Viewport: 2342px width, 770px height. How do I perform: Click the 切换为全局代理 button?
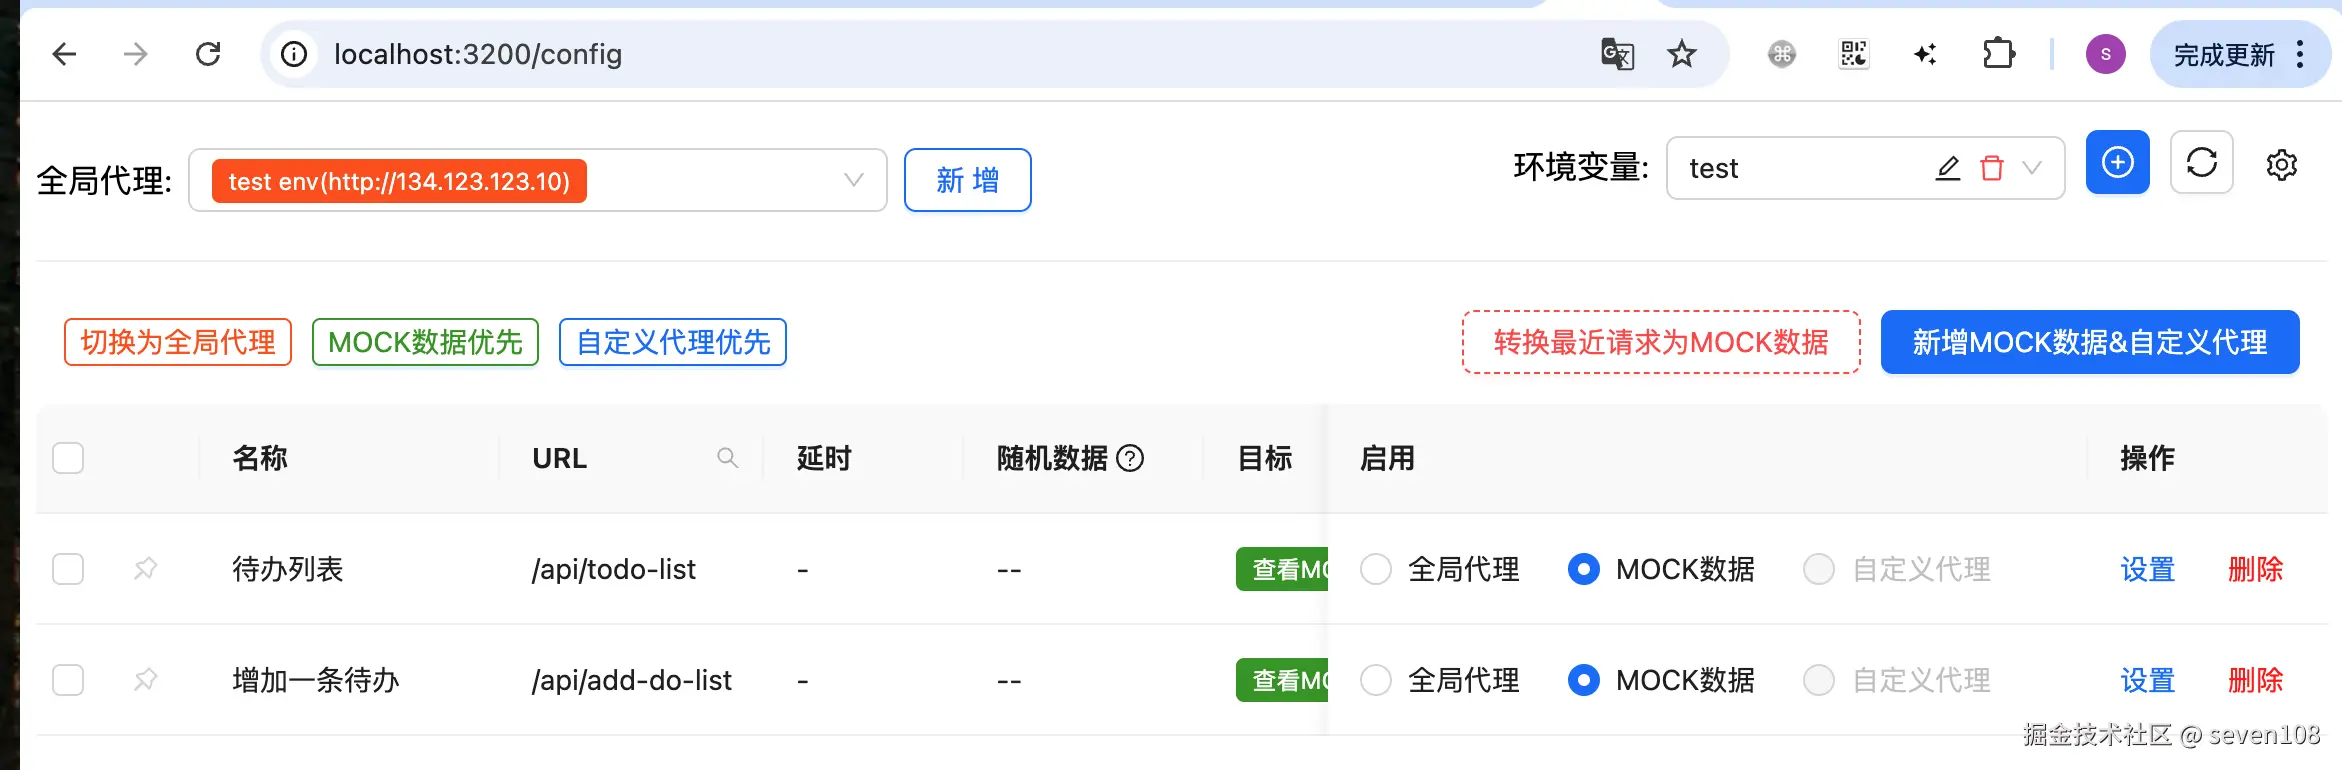click(178, 342)
